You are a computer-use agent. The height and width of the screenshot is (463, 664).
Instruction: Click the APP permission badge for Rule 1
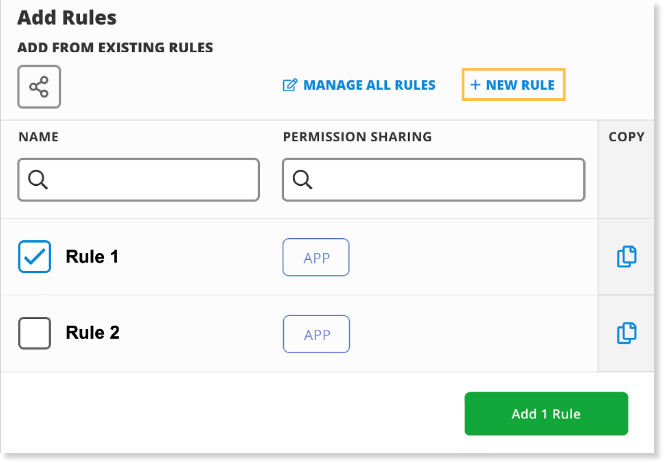[316, 257]
